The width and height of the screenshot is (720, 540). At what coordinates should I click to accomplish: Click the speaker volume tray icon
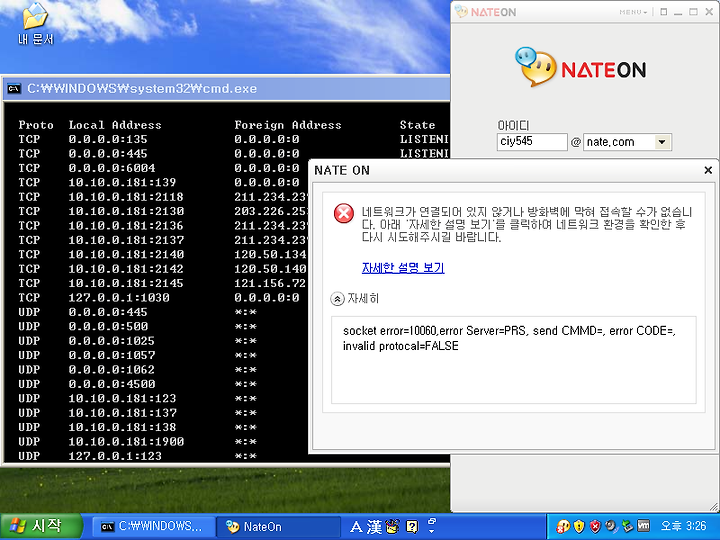611,526
